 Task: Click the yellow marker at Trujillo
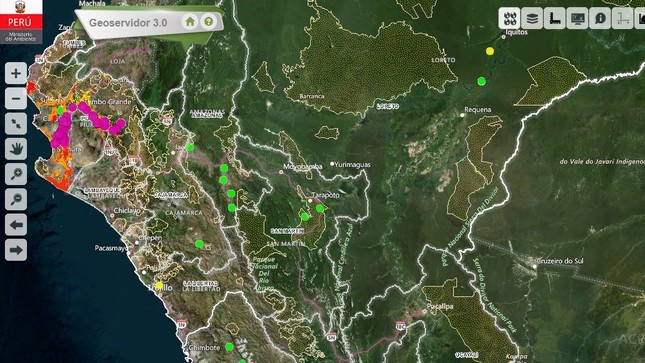(159, 285)
